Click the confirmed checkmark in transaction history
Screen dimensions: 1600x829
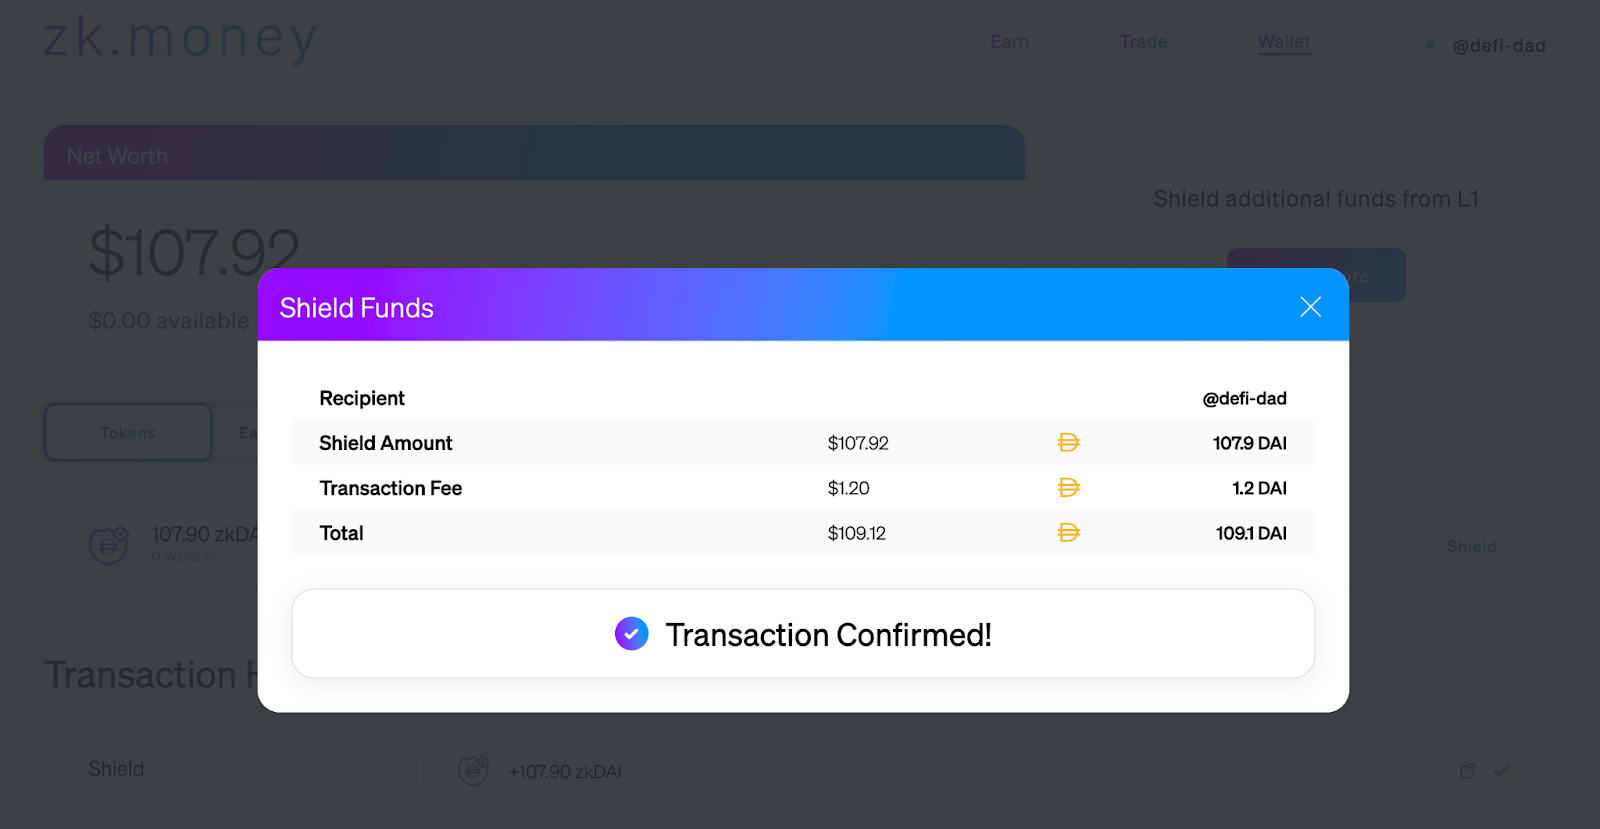click(x=1501, y=771)
